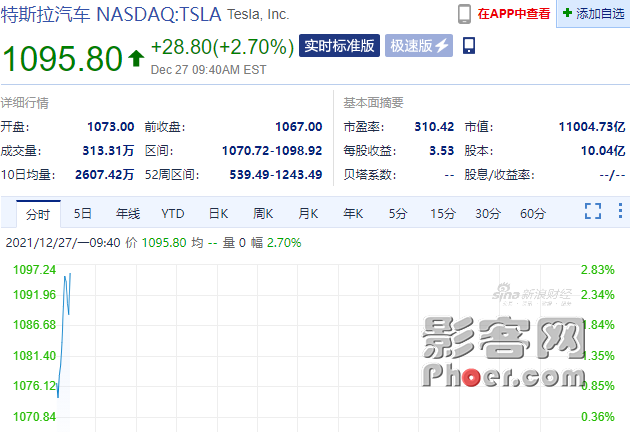The width and height of the screenshot is (630, 432).
Task: Select the 分时 chart tab
Action: coord(38,214)
